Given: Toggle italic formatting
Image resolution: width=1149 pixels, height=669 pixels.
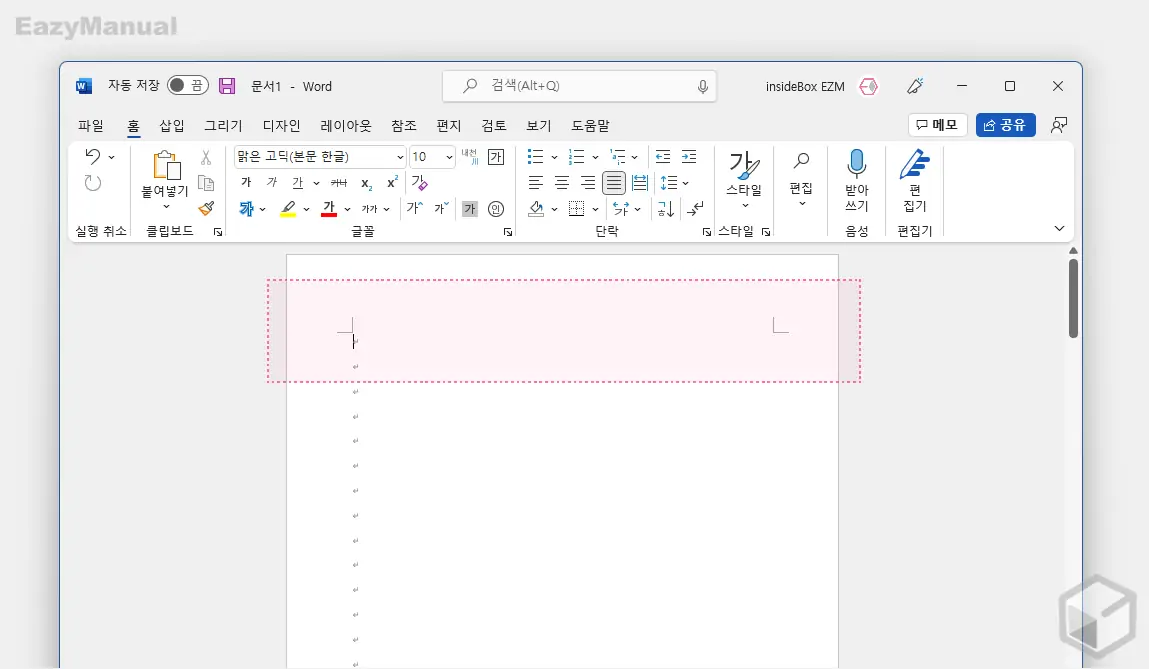Looking at the screenshot, I should tap(272, 182).
